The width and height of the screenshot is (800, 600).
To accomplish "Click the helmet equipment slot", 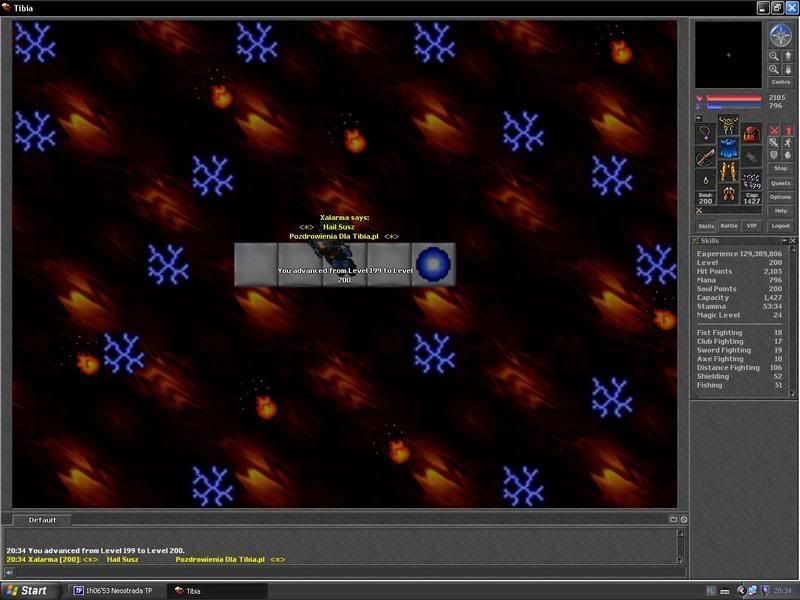I will 729,125.
